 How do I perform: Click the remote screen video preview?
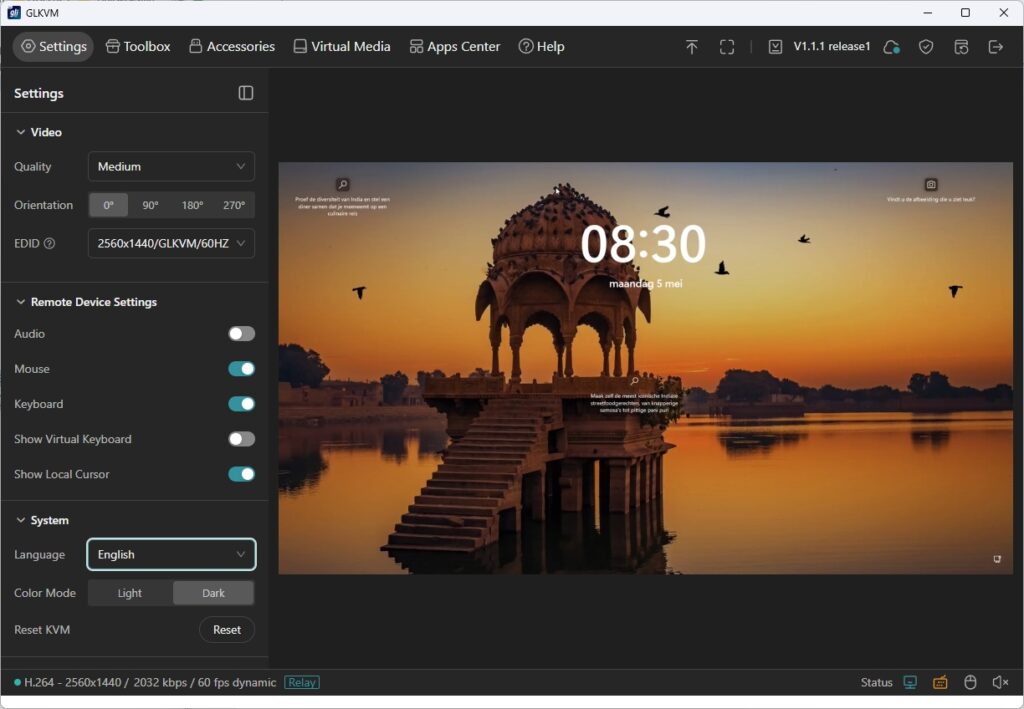click(x=645, y=368)
